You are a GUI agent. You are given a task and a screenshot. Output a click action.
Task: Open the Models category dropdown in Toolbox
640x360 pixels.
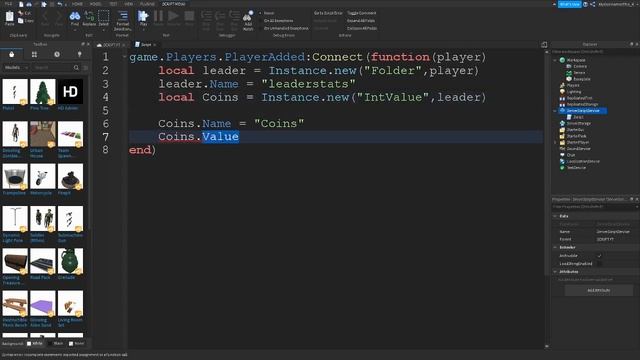[16, 67]
